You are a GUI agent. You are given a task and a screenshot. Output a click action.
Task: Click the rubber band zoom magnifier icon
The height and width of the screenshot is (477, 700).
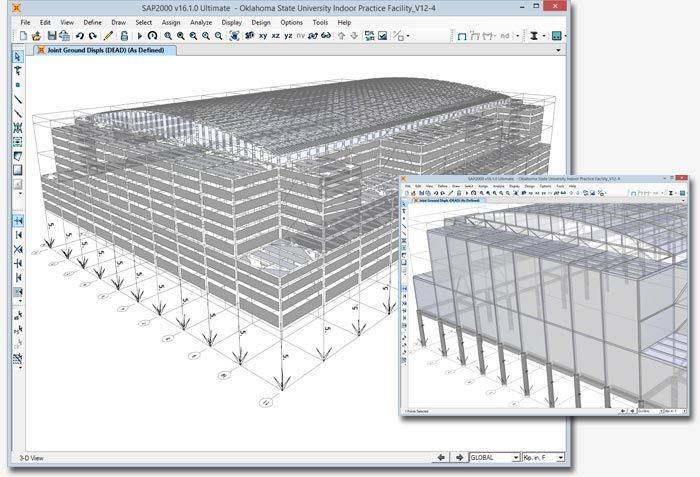168,36
